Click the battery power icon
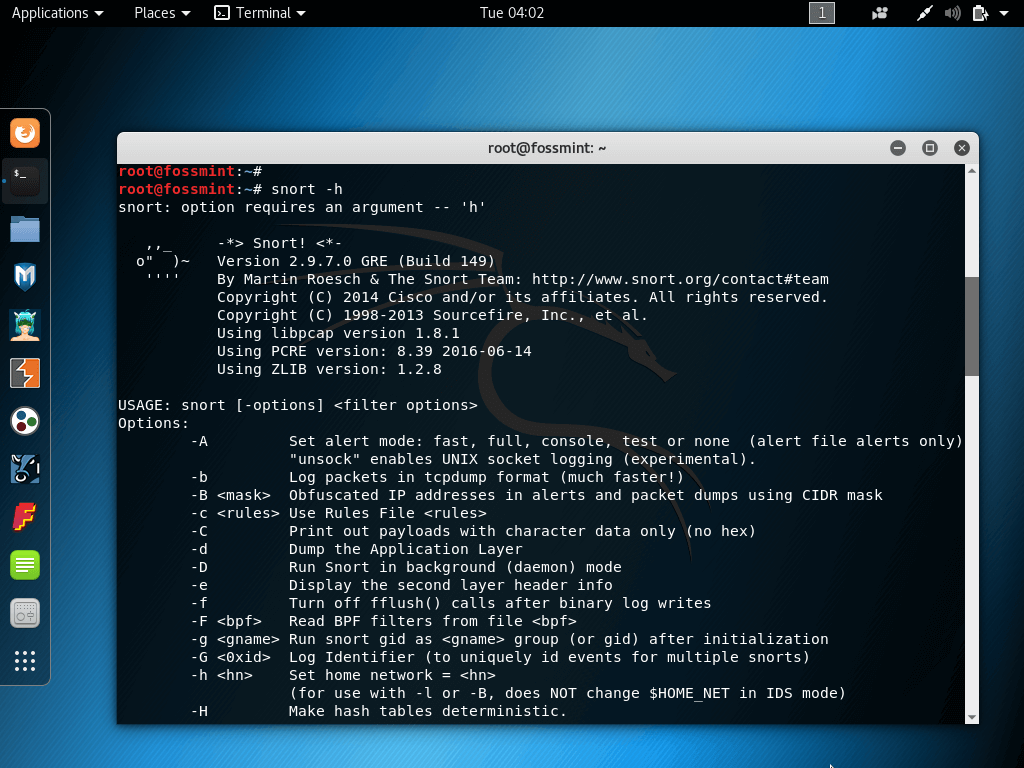The height and width of the screenshot is (768, 1024). coord(980,13)
